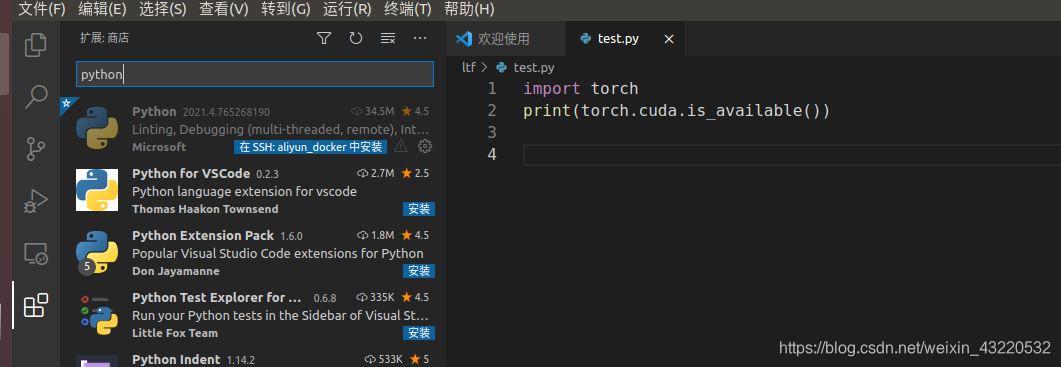Open the Extensions panel more actions menu
Image resolution: width=1061 pixels, height=367 pixels.
click(420, 39)
